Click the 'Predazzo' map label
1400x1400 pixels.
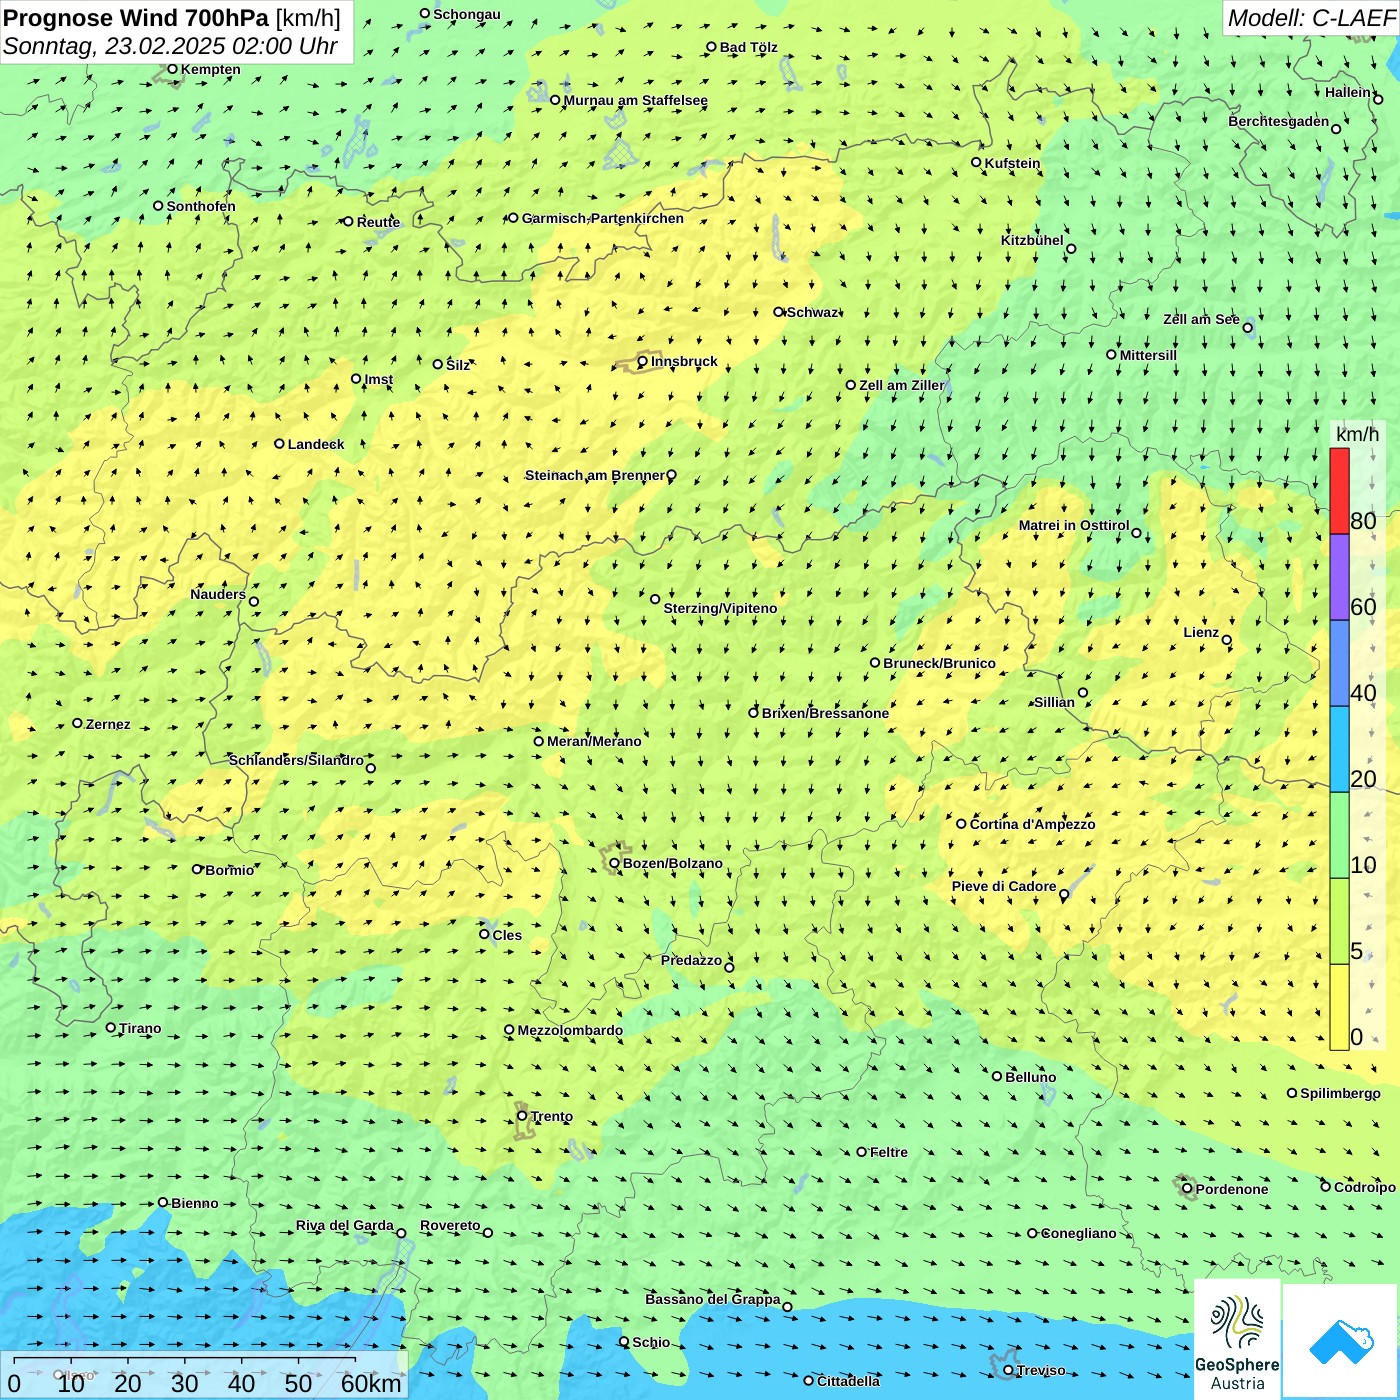(691, 960)
